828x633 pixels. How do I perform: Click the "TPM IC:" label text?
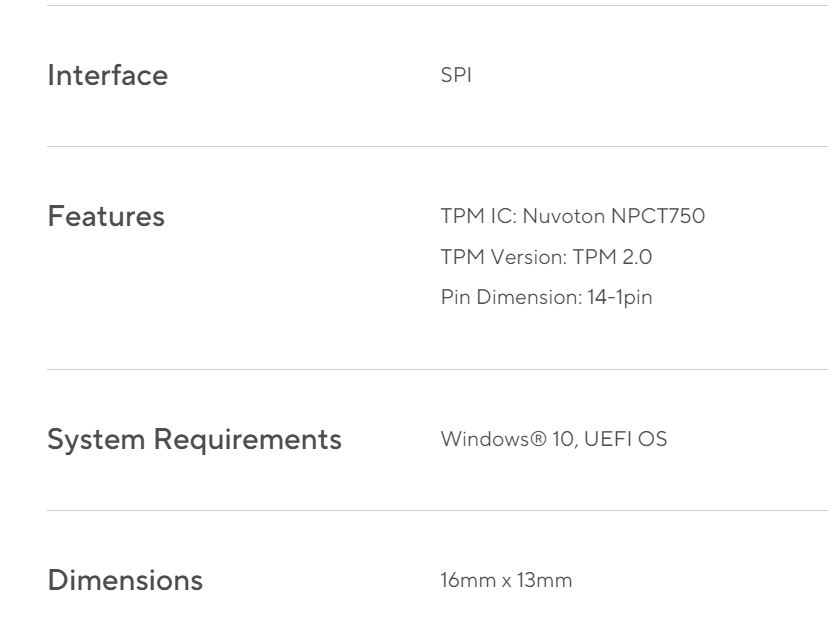(477, 217)
